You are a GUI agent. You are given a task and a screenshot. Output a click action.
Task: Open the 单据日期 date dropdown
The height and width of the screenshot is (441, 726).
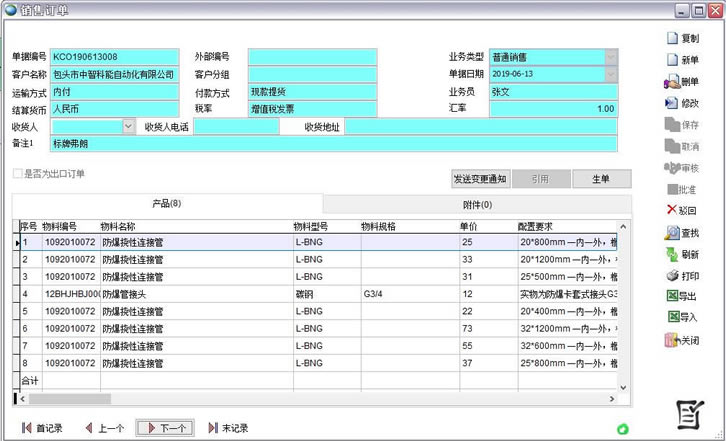611,74
